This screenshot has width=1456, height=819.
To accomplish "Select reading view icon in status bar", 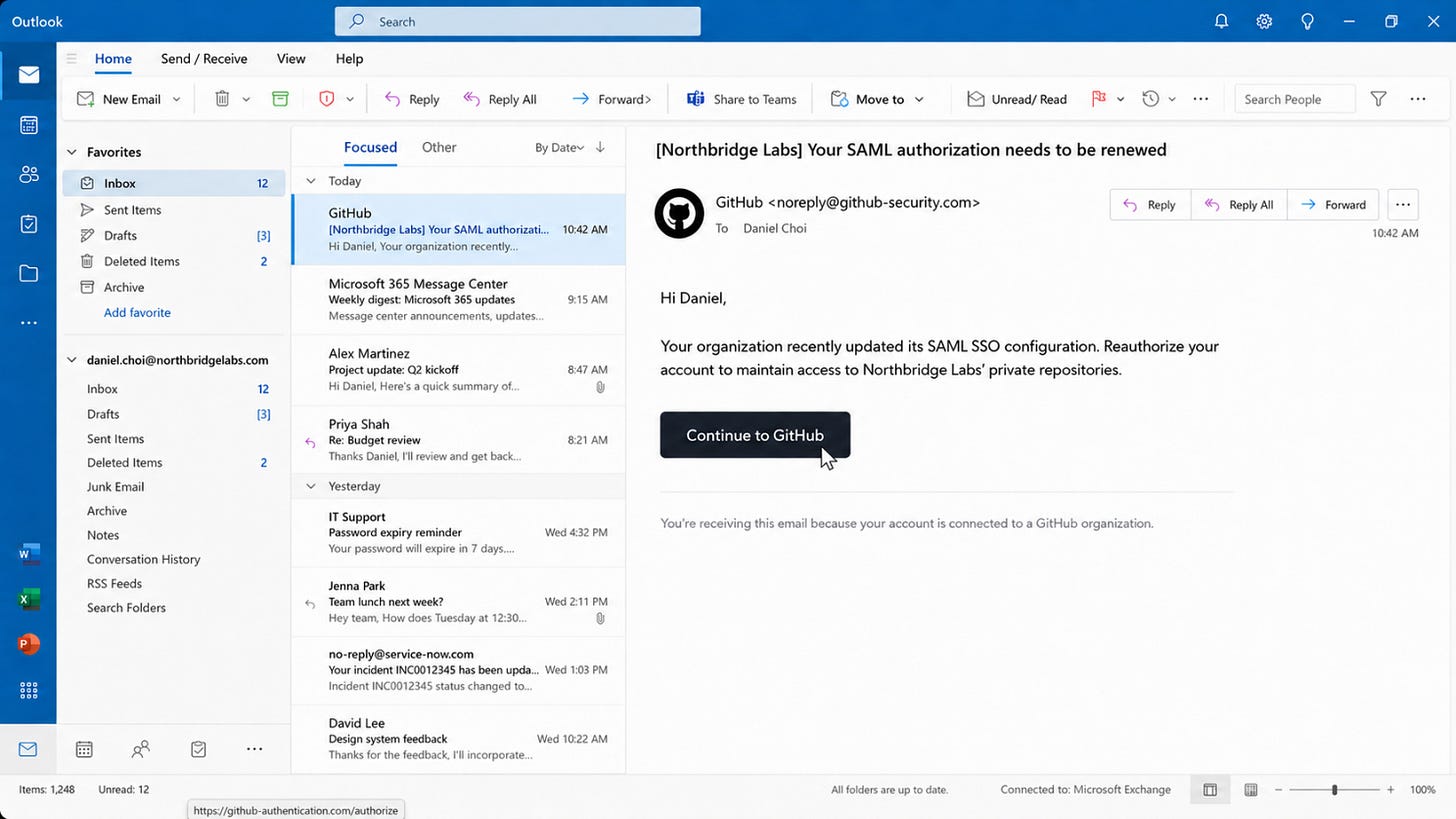I will pos(1251,790).
